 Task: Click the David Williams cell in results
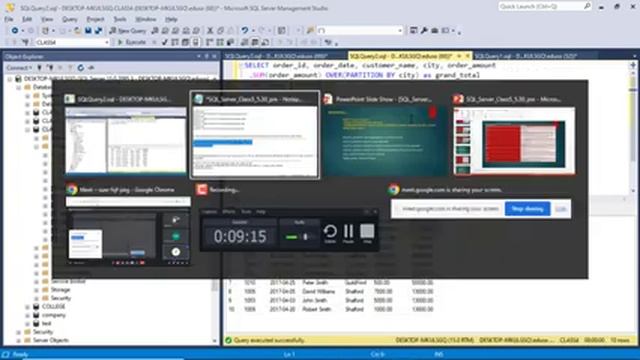coord(319,291)
